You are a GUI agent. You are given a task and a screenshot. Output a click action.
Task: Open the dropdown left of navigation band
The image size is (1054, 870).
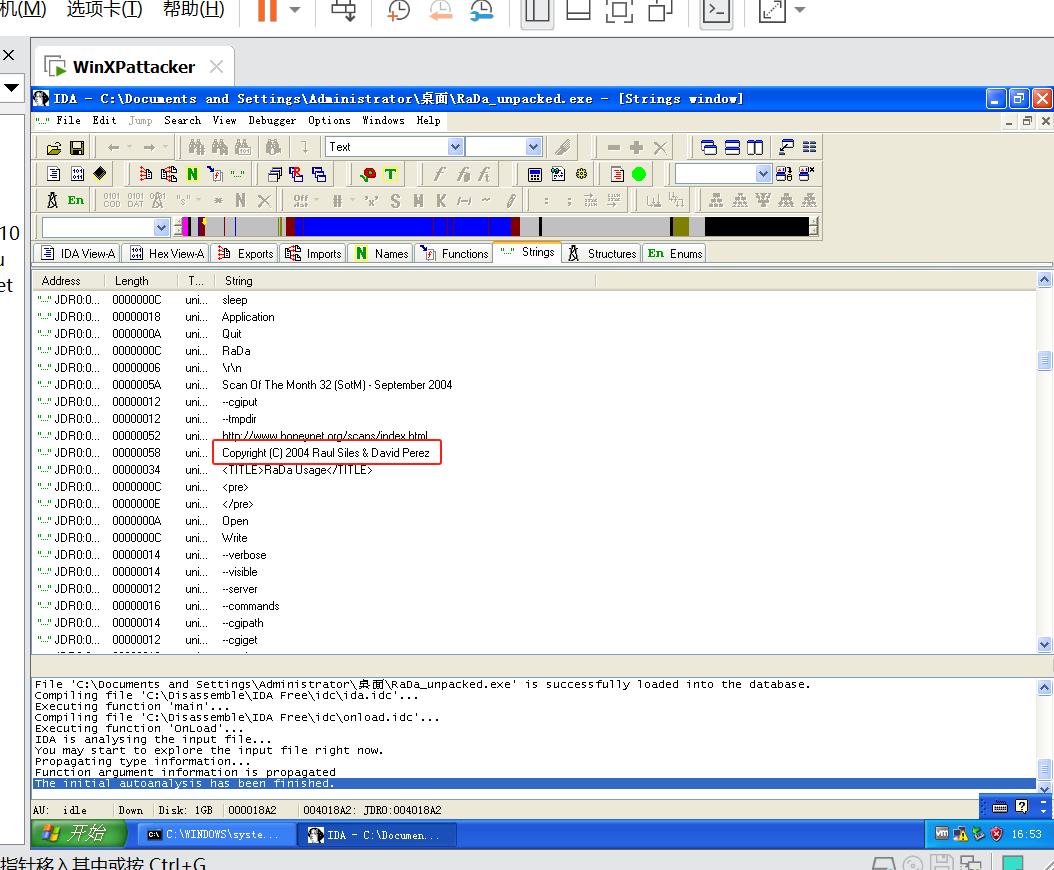coord(161,227)
